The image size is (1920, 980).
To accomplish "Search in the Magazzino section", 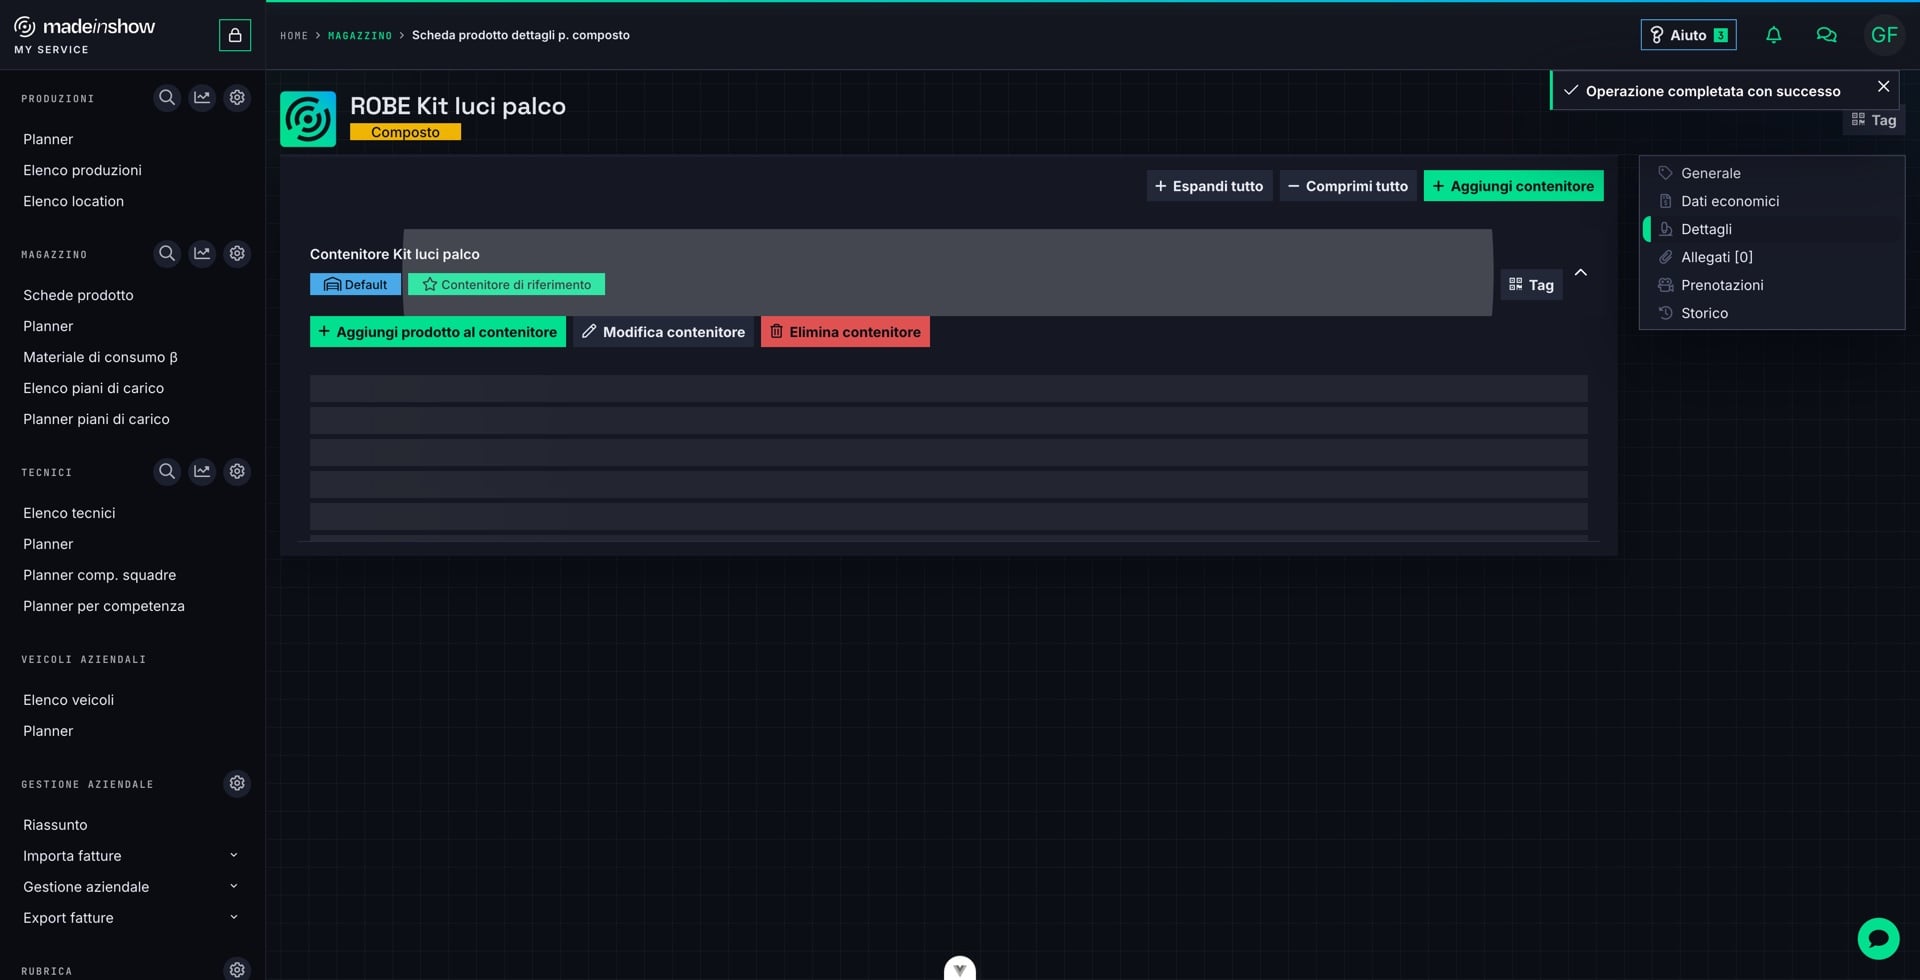I will tap(167, 254).
